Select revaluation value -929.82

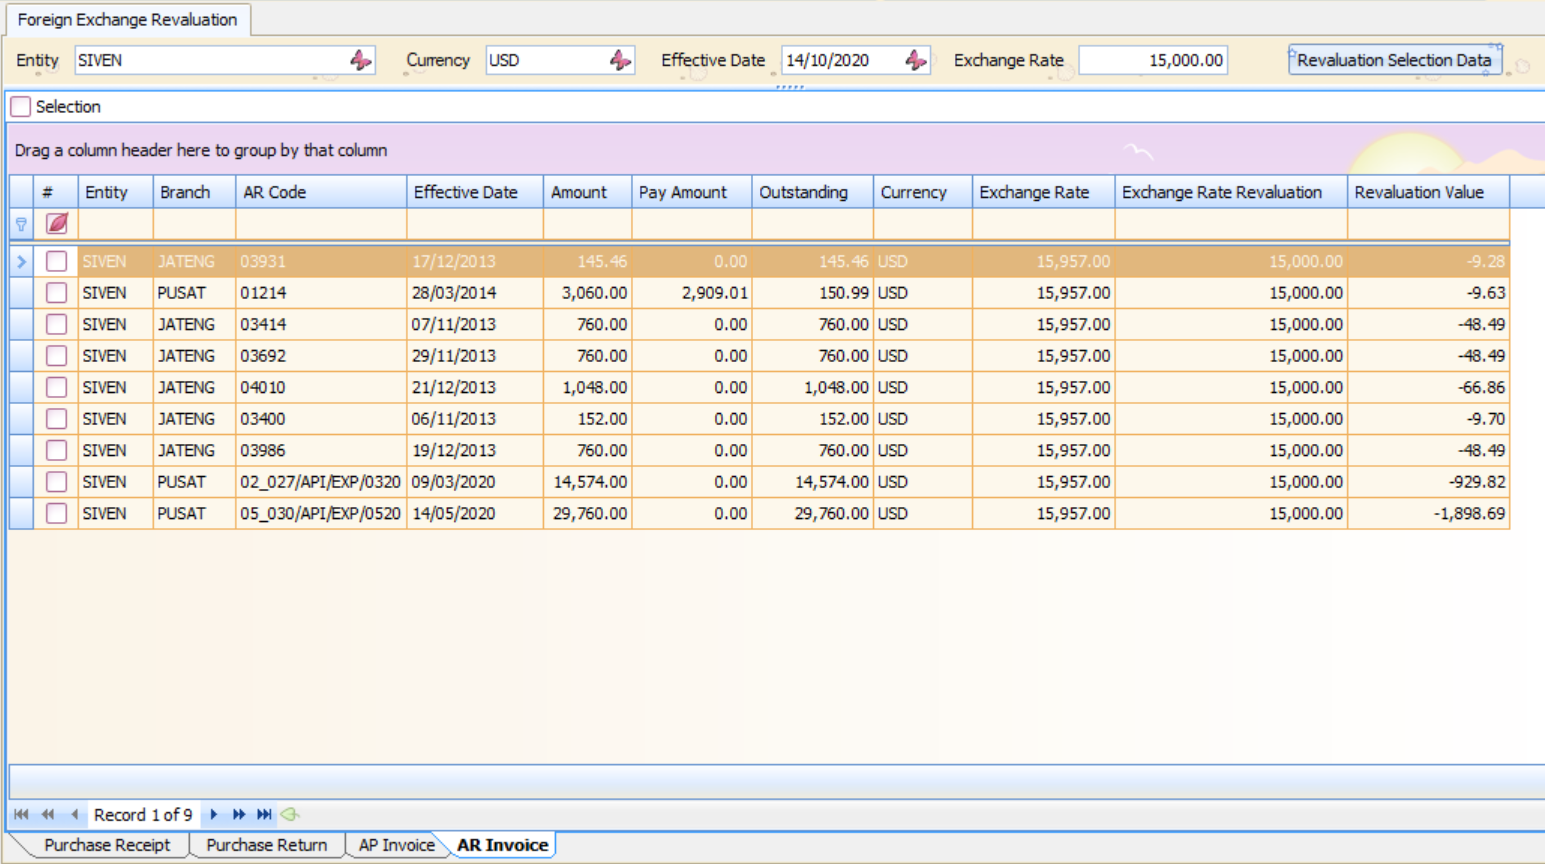(1428, 482)
